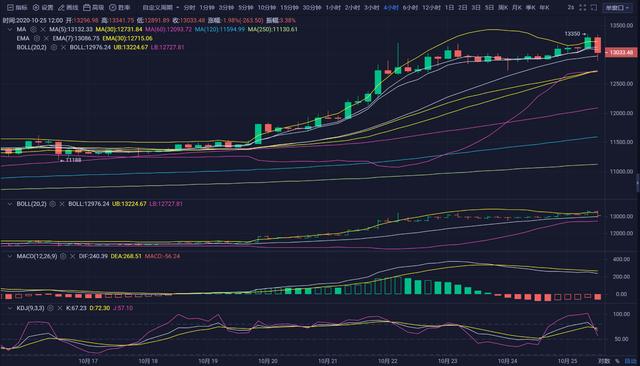This screenshot has height=366, width=640.
Task: Remove the MA indicator
Action: (42, 29)
